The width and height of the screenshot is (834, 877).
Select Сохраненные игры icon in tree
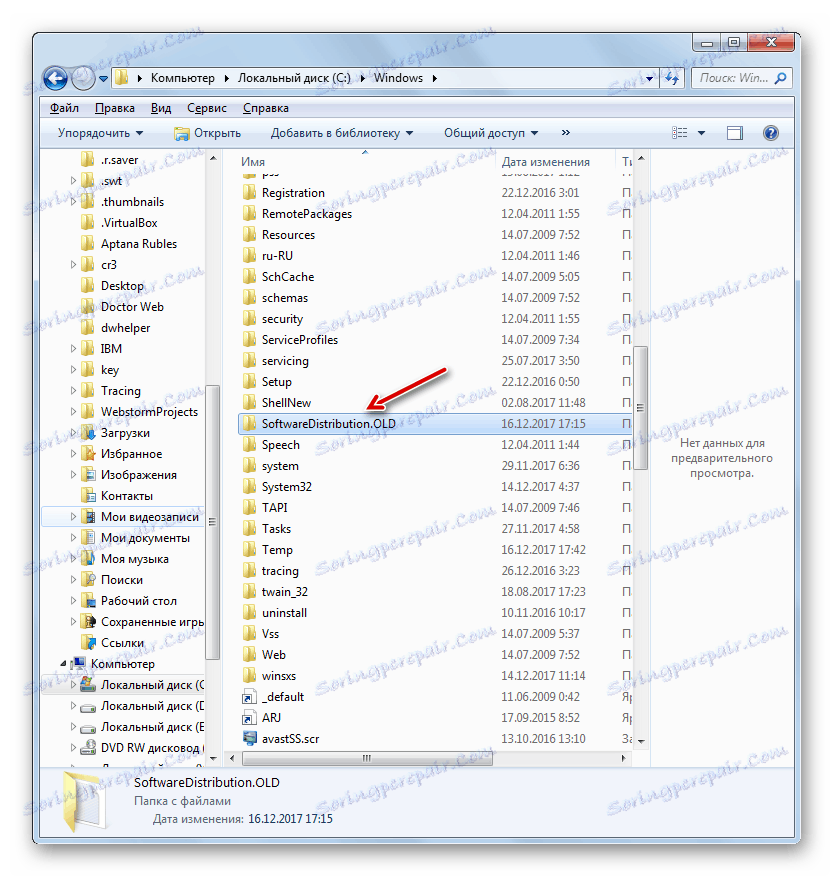point(87,622)
